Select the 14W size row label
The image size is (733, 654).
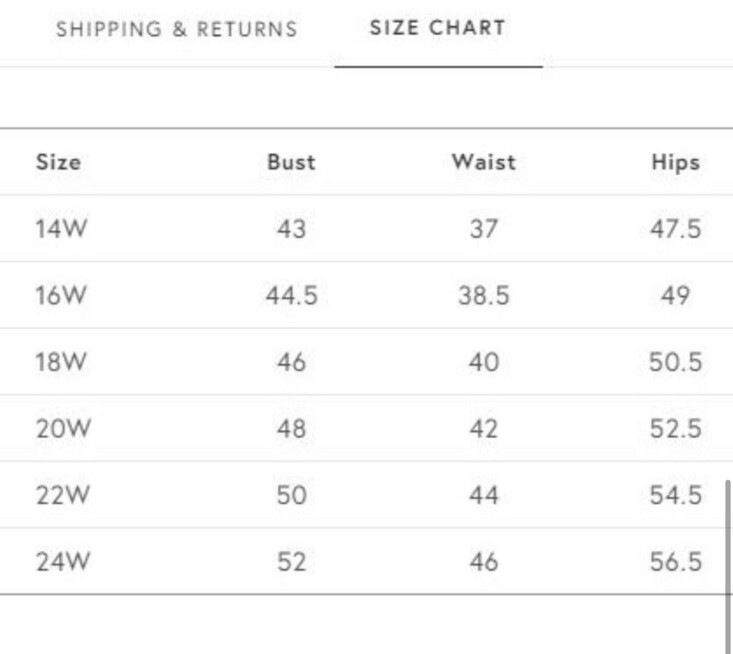[61, 229]
